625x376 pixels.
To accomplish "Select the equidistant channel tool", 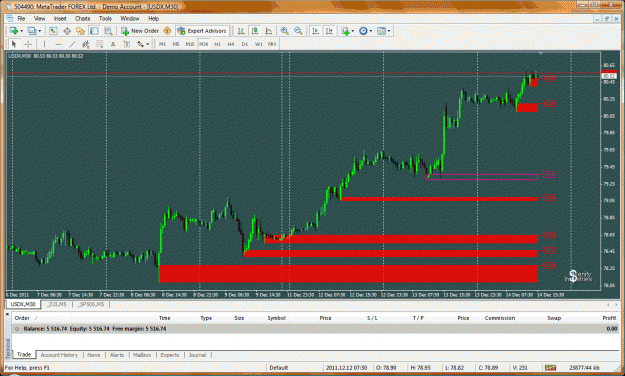I will point(85,44).
